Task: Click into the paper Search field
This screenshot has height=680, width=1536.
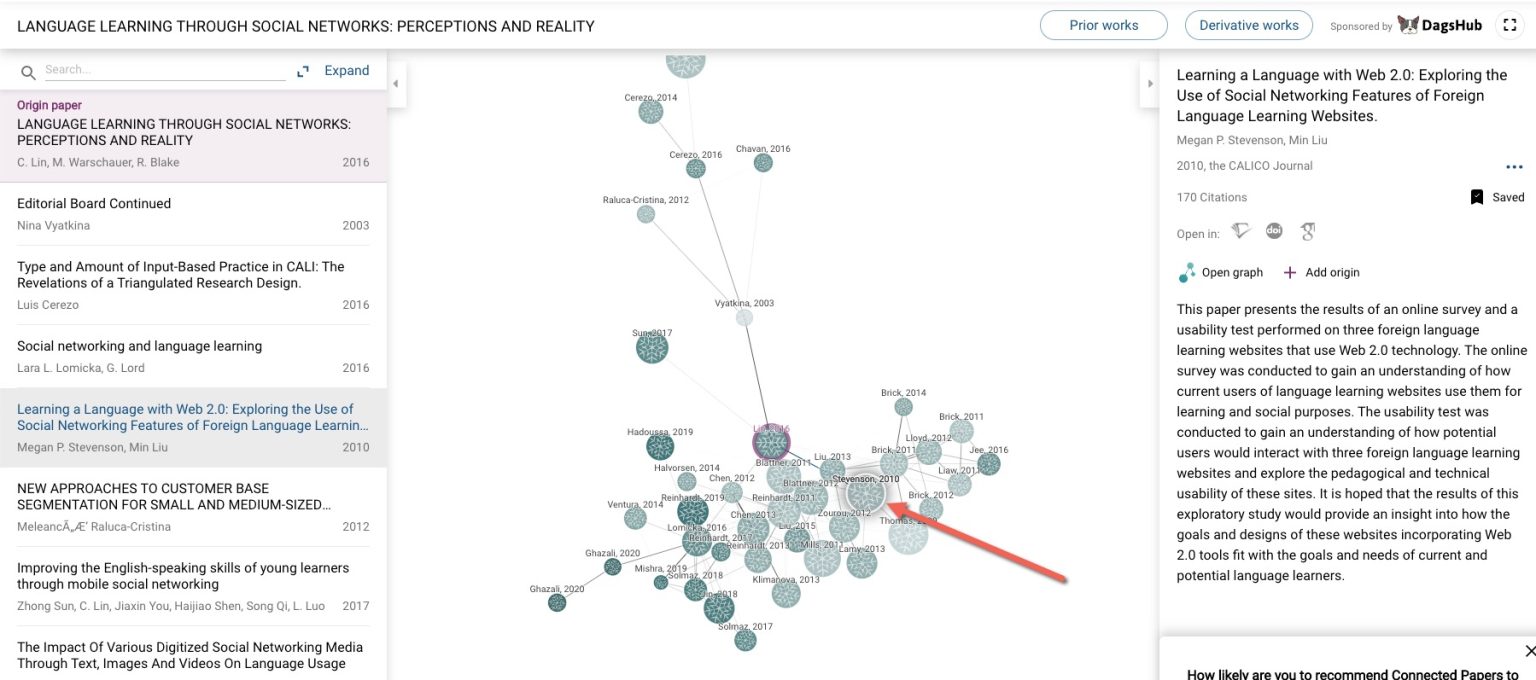Action: 165,70
